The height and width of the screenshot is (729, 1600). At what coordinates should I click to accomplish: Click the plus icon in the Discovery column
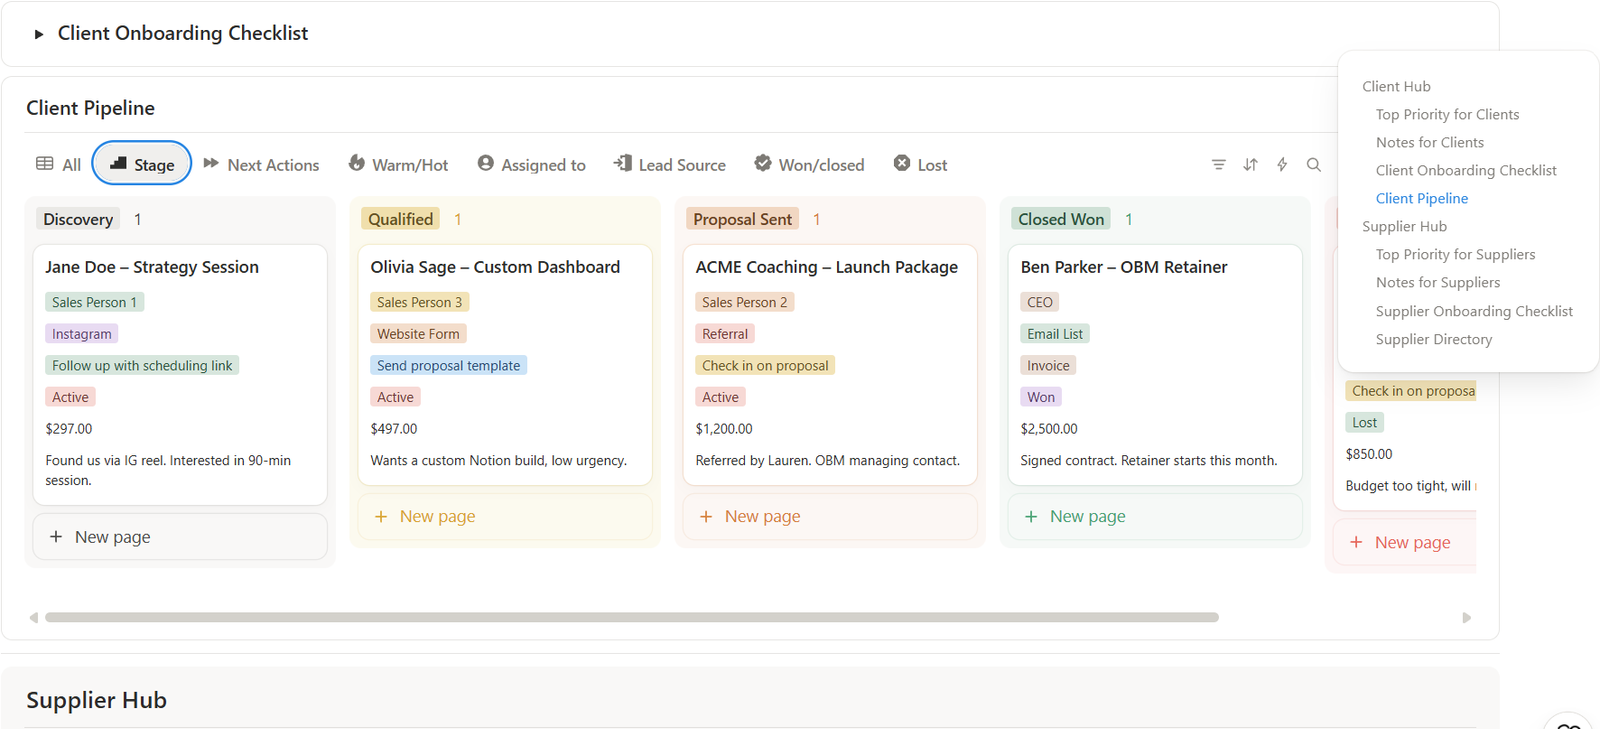56,537
